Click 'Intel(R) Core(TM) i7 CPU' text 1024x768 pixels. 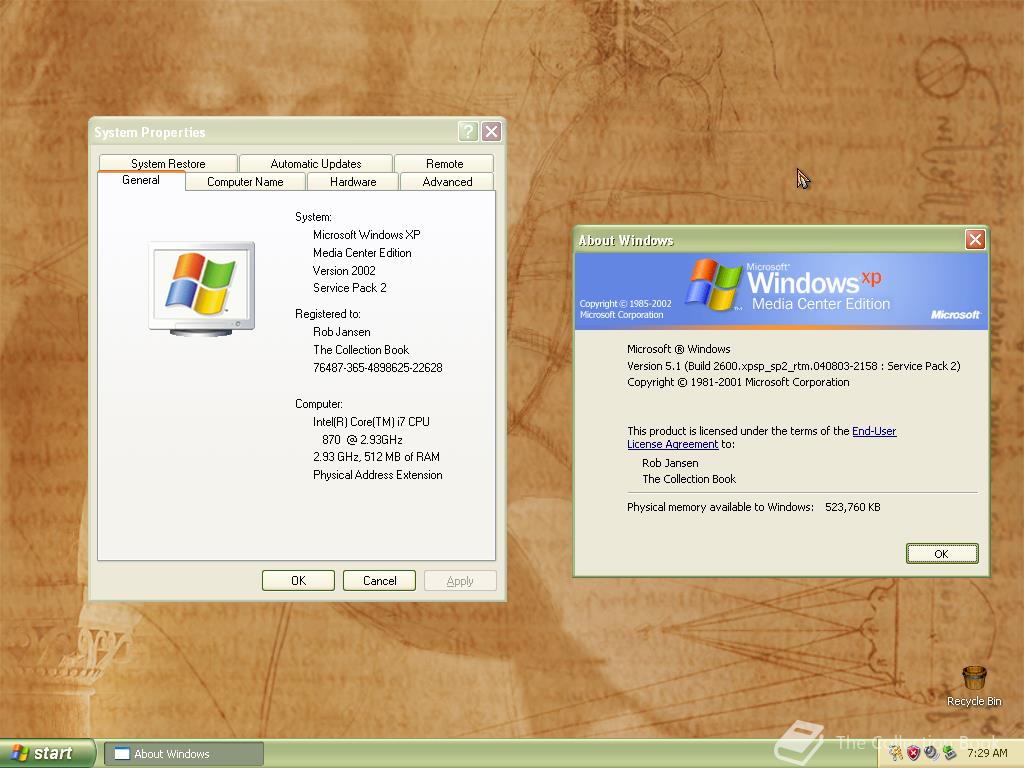[371, 422]
